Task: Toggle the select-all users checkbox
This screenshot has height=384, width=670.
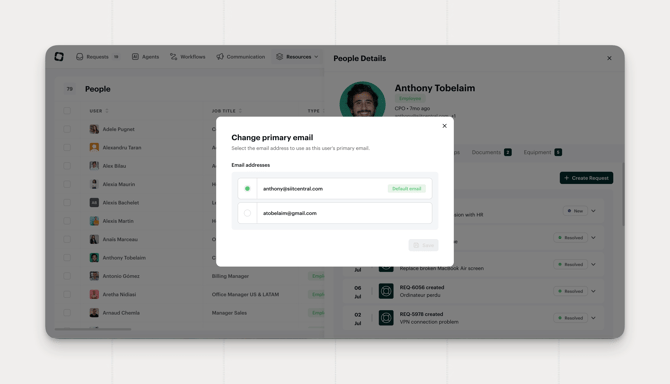Action: (67, 111)
